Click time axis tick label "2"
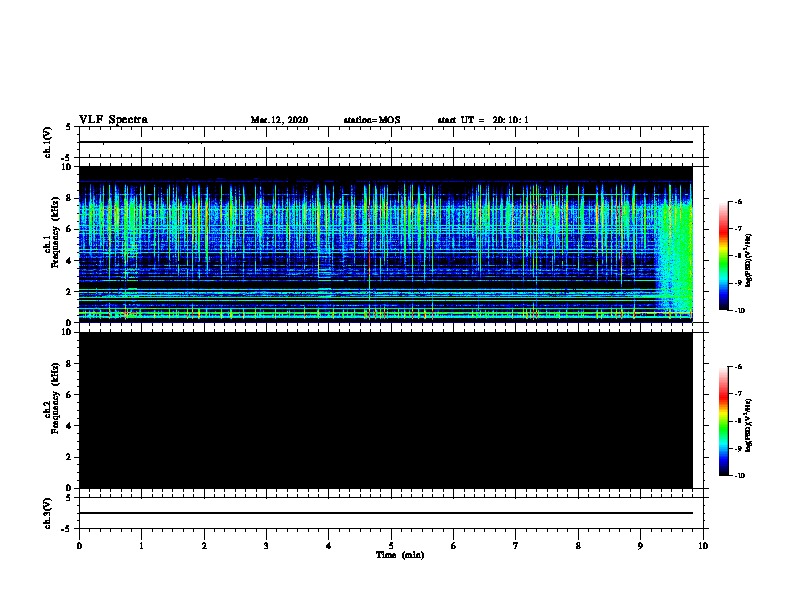Viewport: 792px width, 612px height. 204,546
